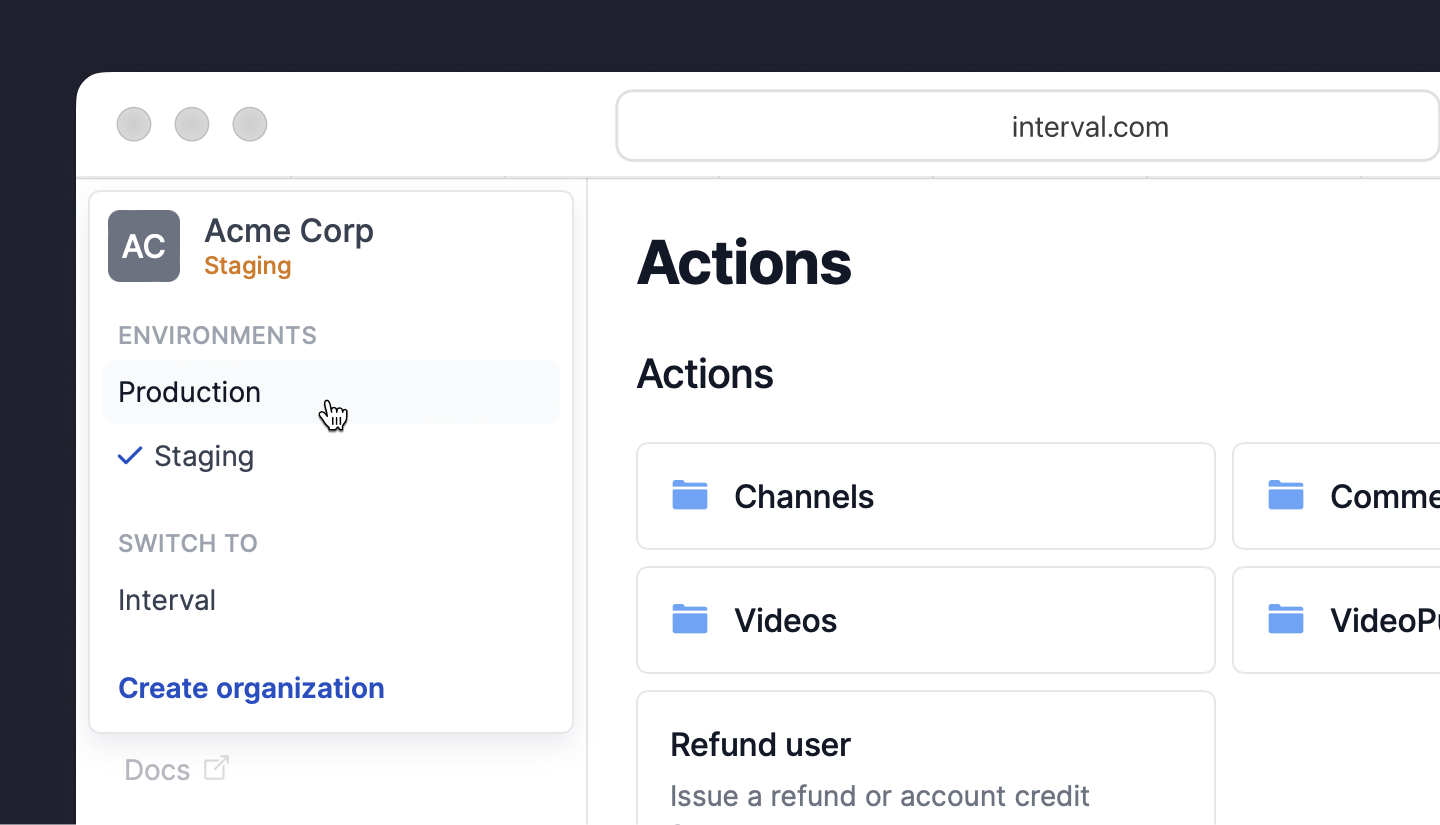
Task: Select the Staging environment
Action: pyautogui.click(x=204, y=456)
